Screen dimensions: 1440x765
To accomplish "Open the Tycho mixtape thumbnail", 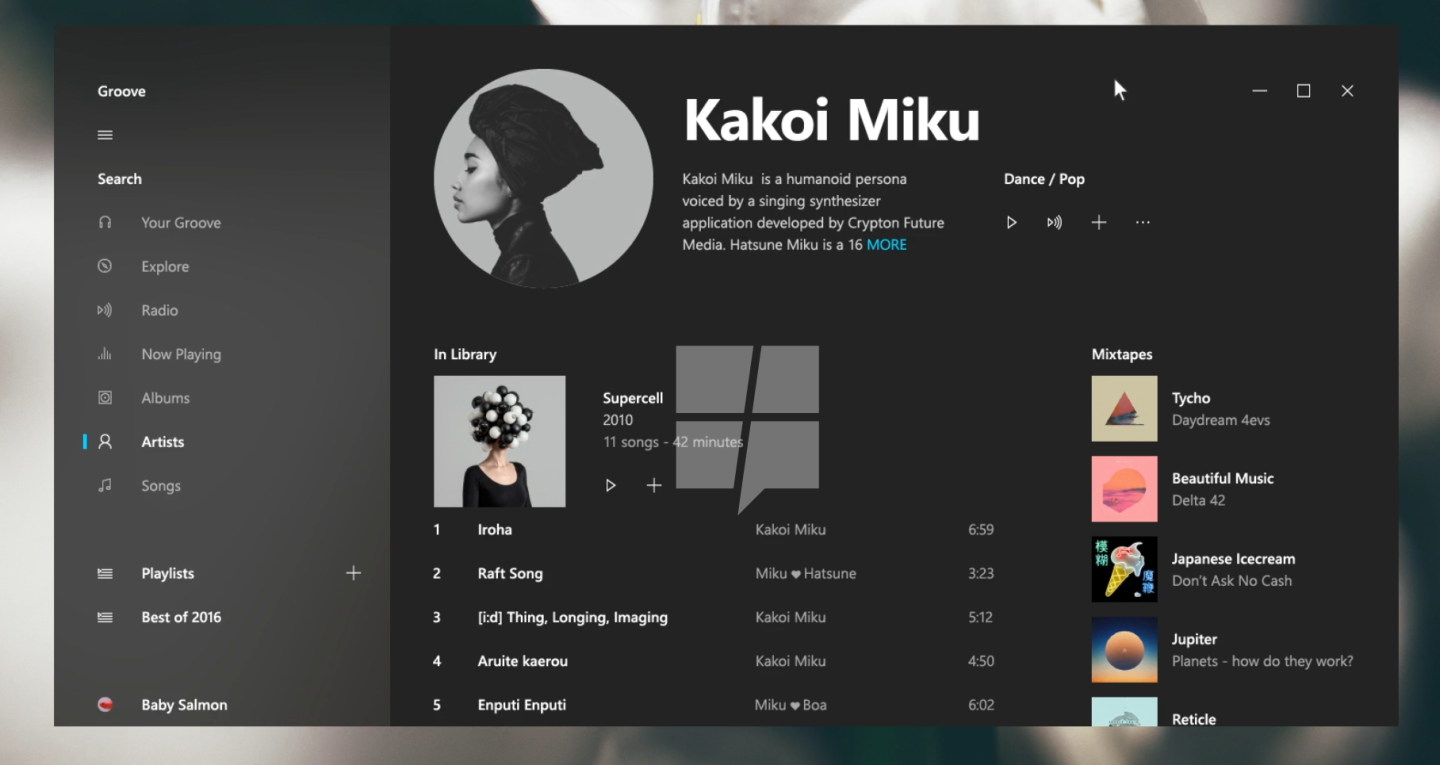I will pos(1124,408).
